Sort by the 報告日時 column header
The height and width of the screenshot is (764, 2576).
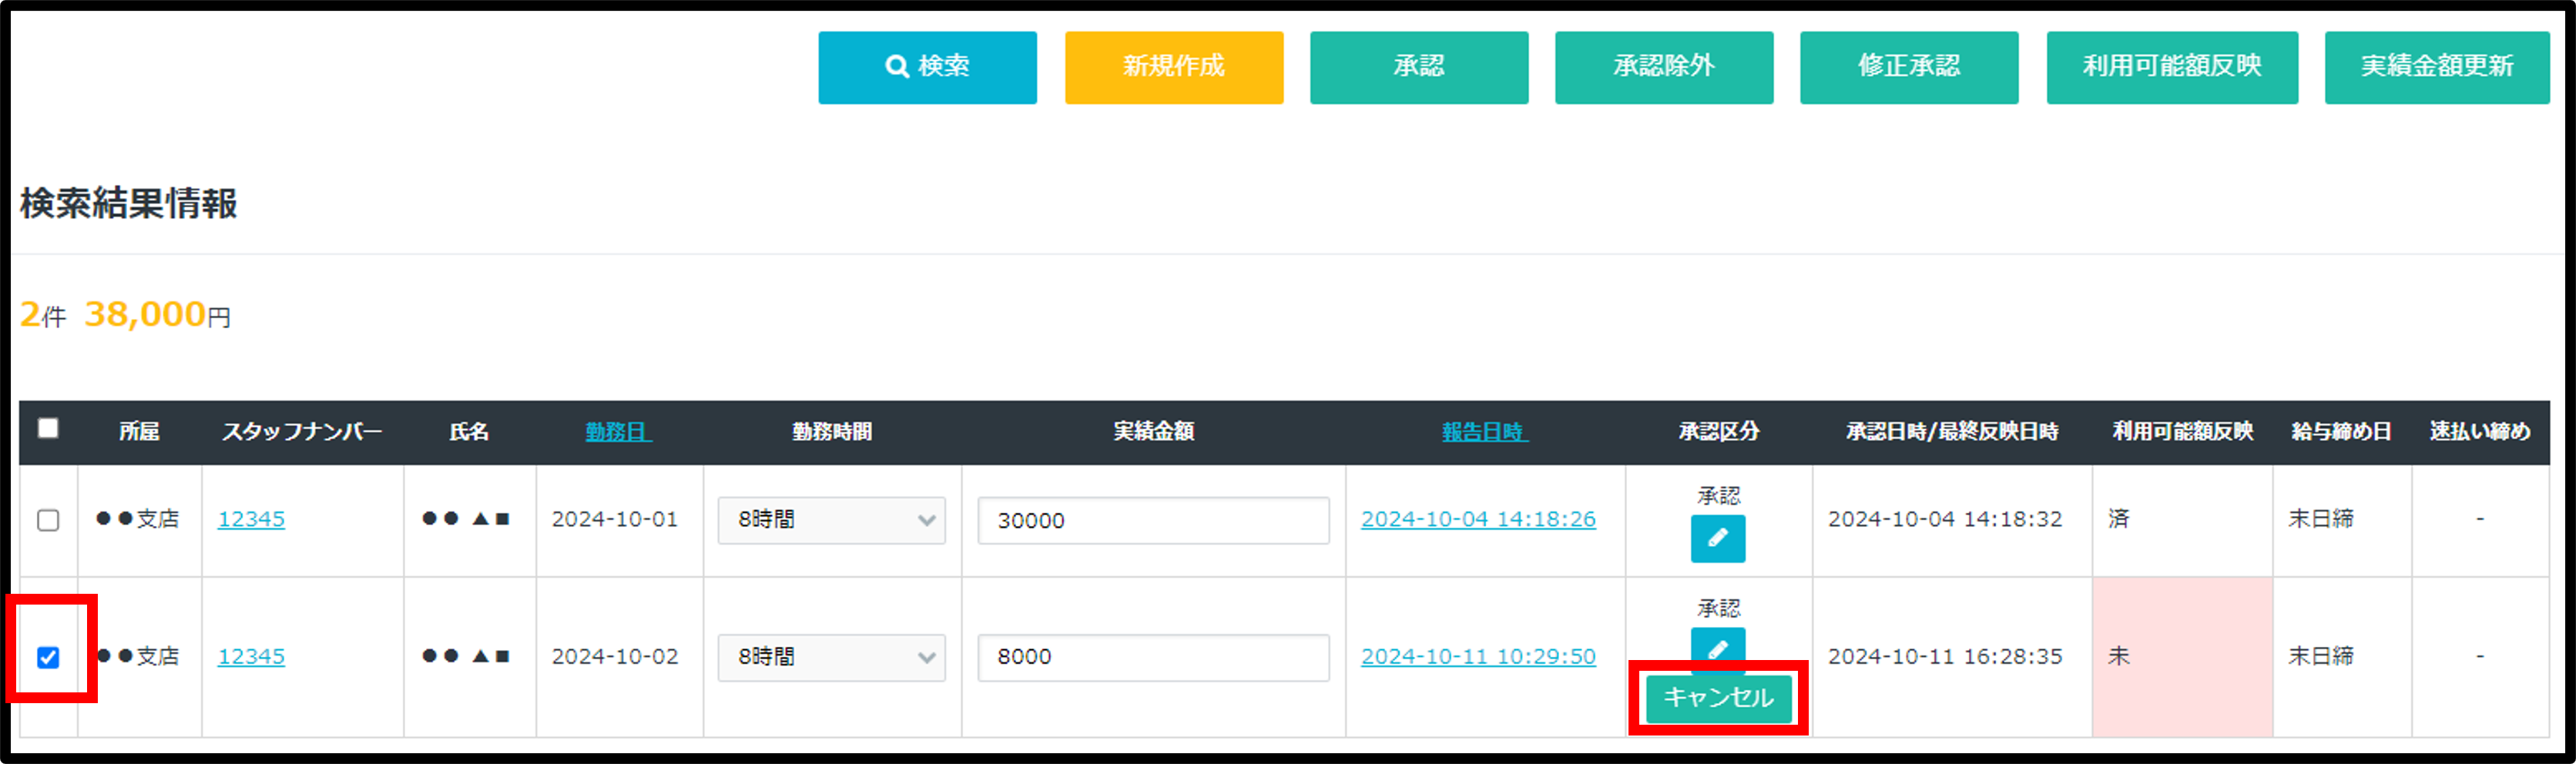1484,432
